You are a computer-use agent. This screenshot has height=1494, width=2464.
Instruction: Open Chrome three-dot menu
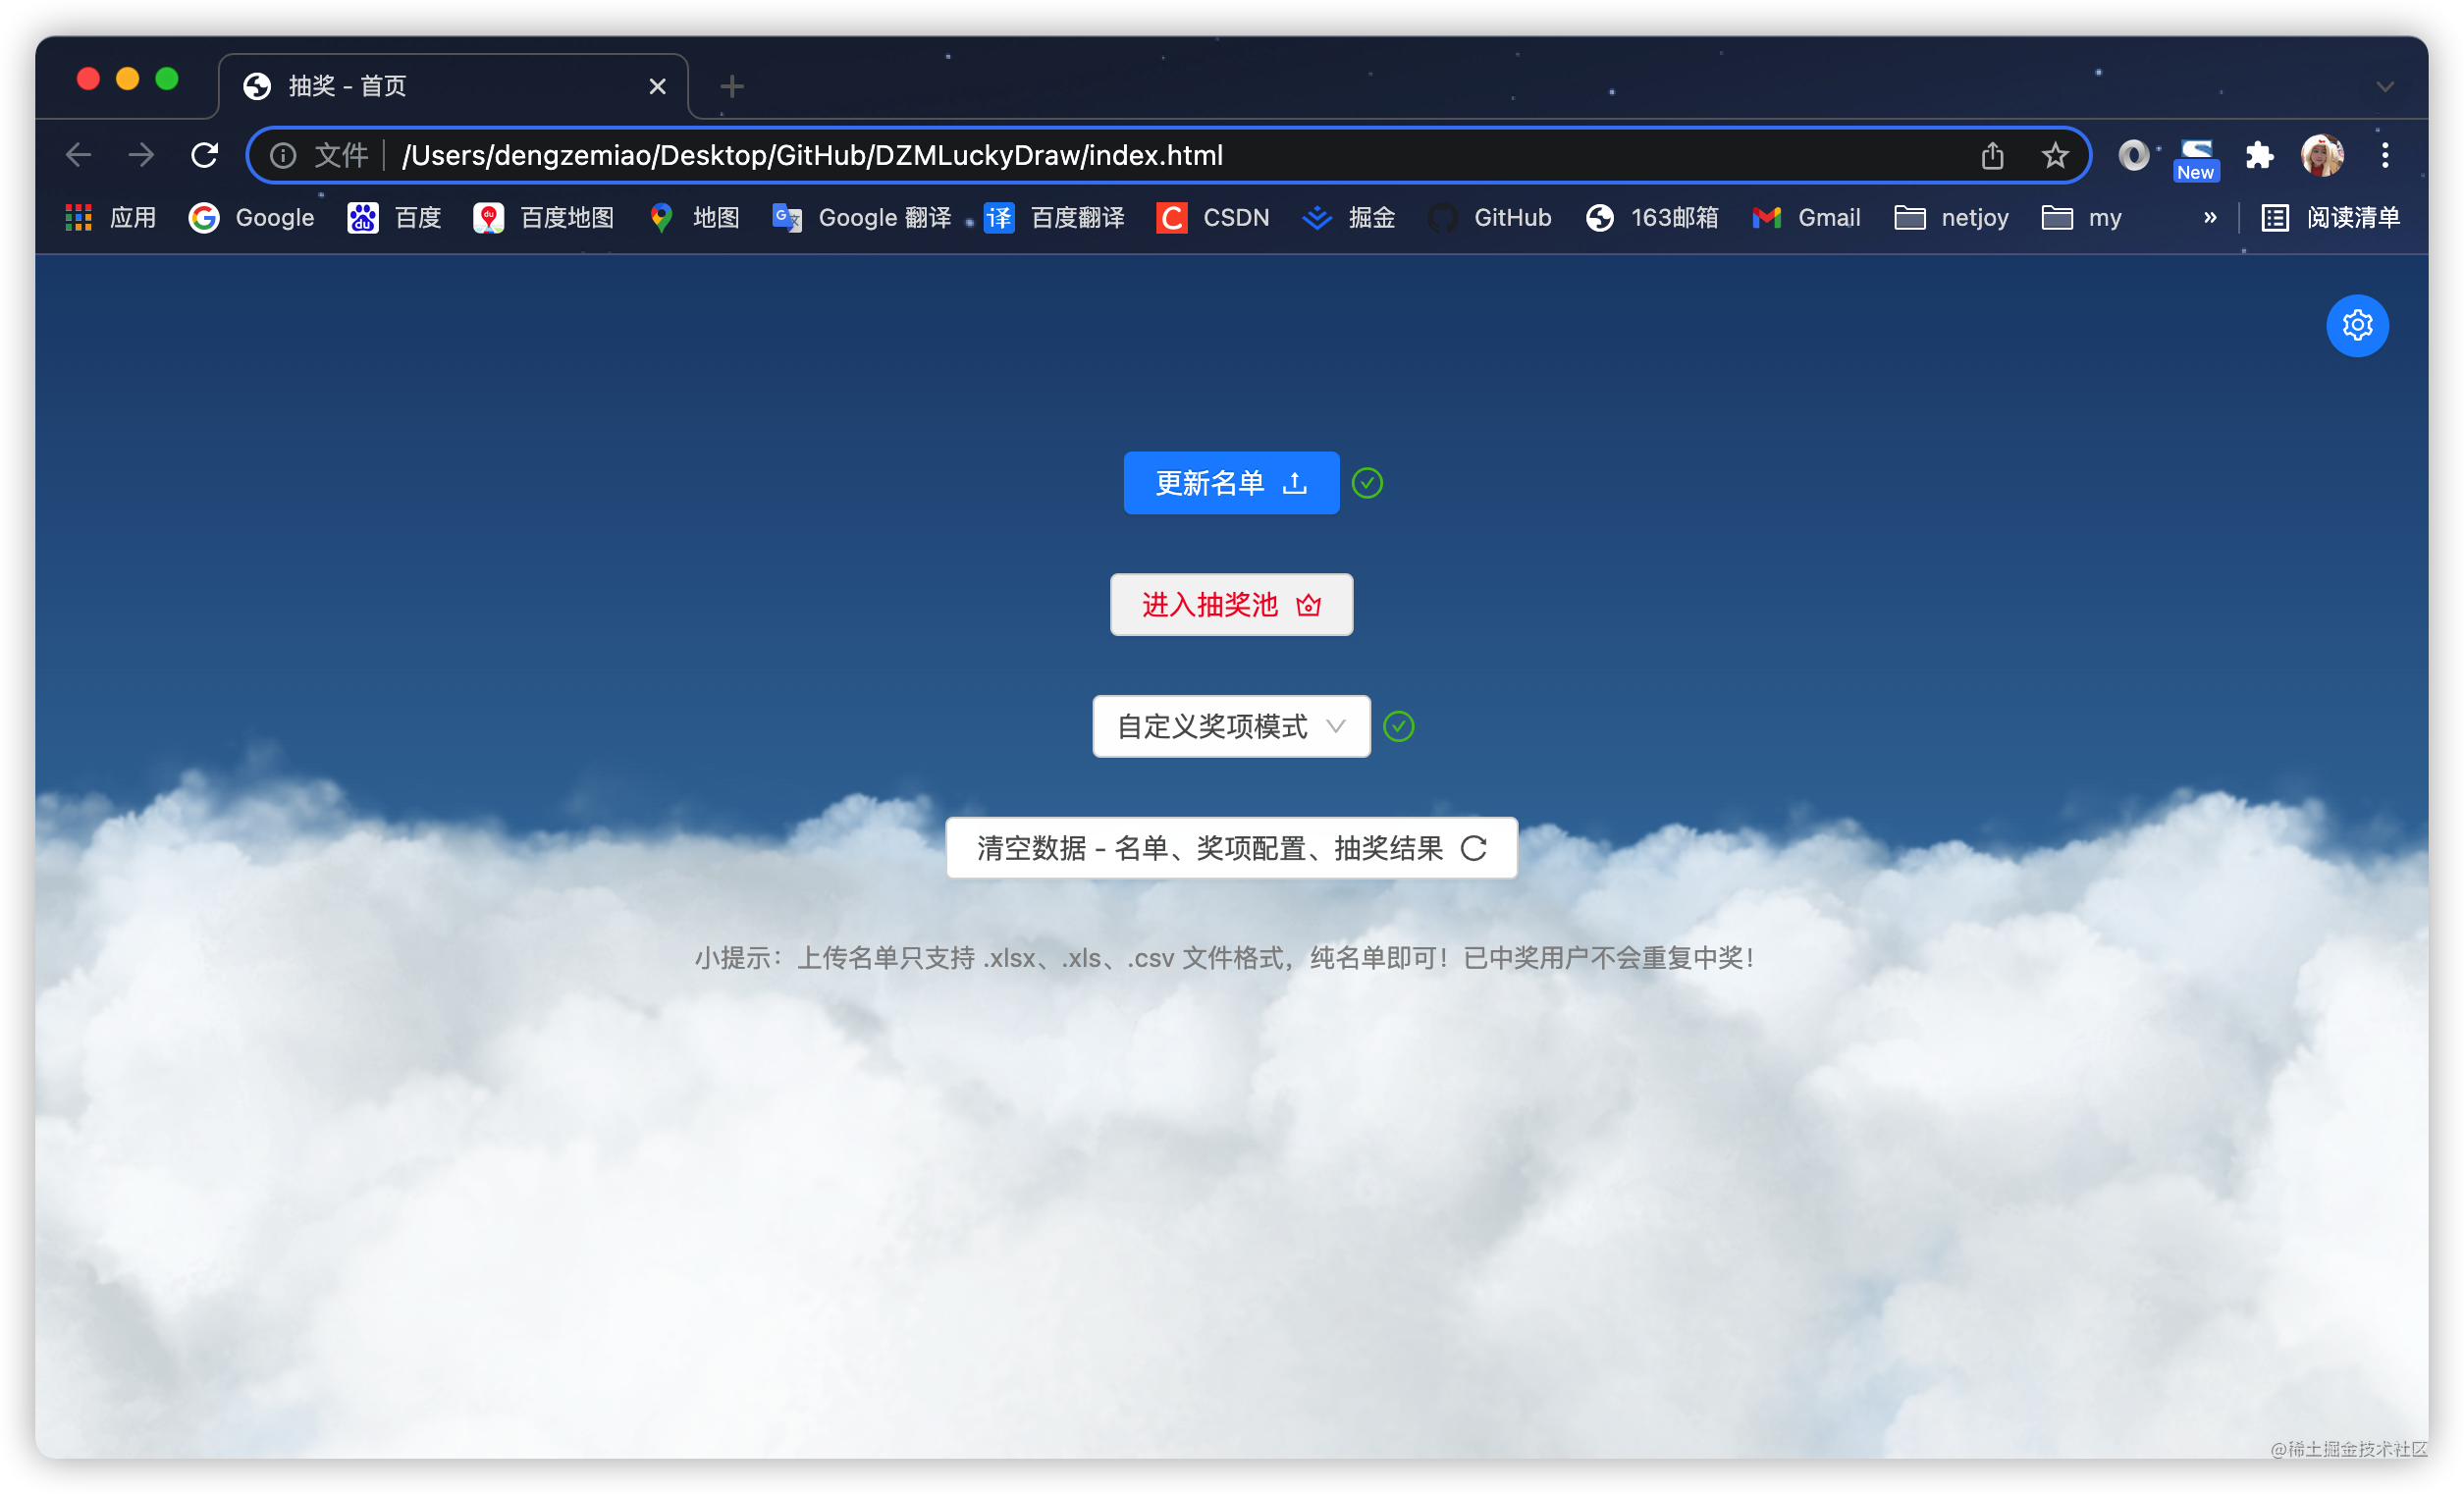(x=2385, y=155)
